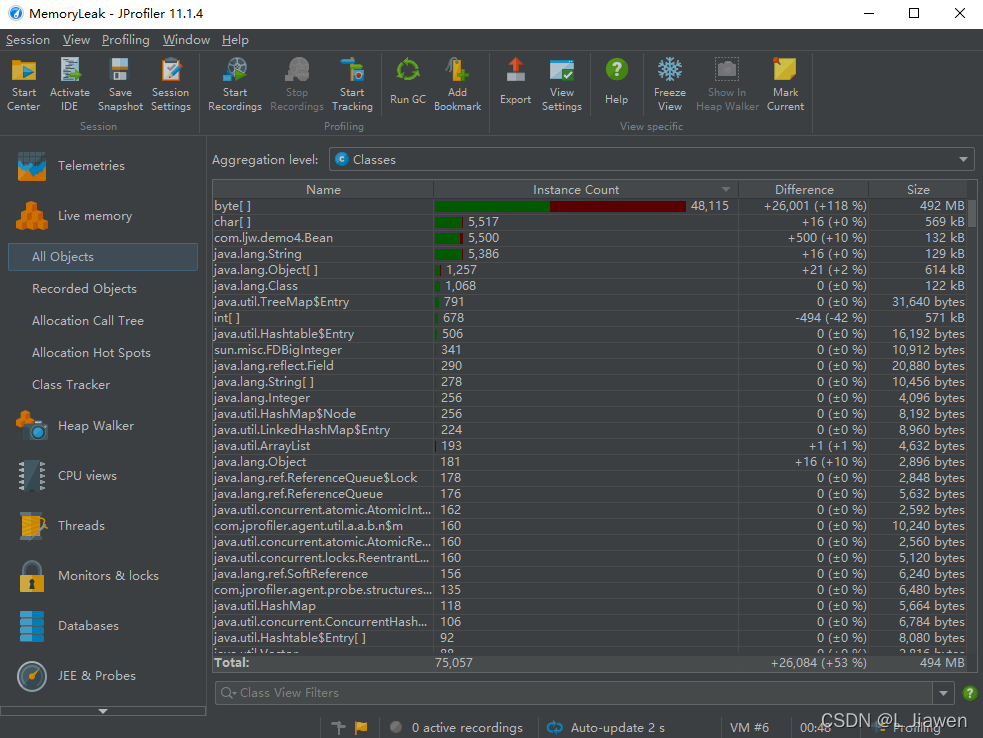Select the sun.misc.FDBigInteger row
The image size is (983, 738).
click(x=589, y=350)
